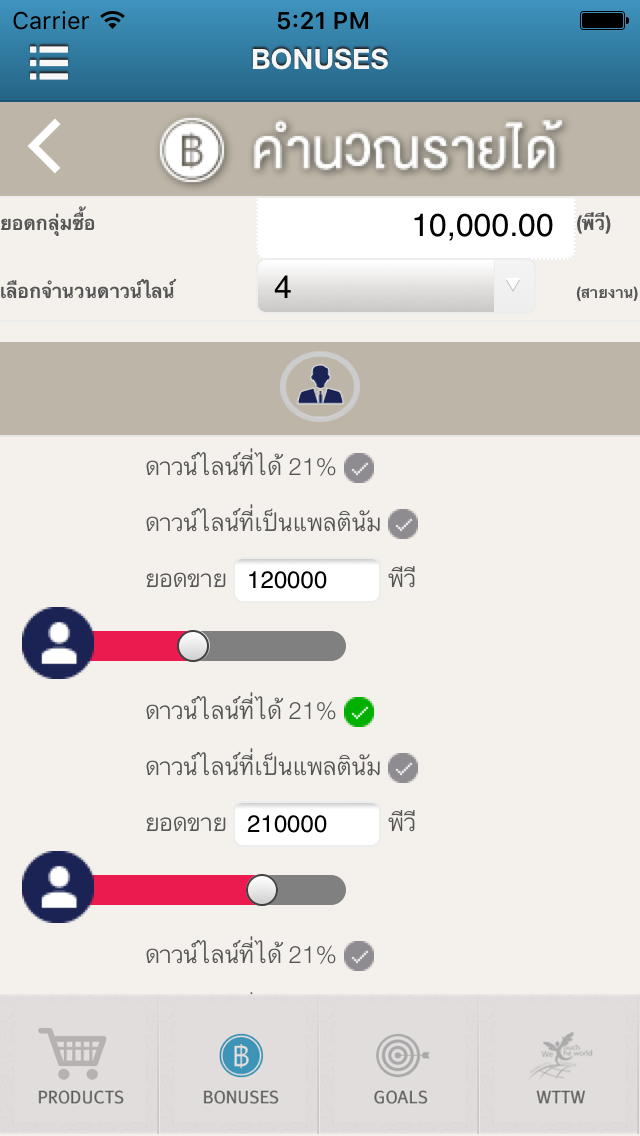
Task: Click the second dark blue person icon
Action: click(x=57, y=887)
